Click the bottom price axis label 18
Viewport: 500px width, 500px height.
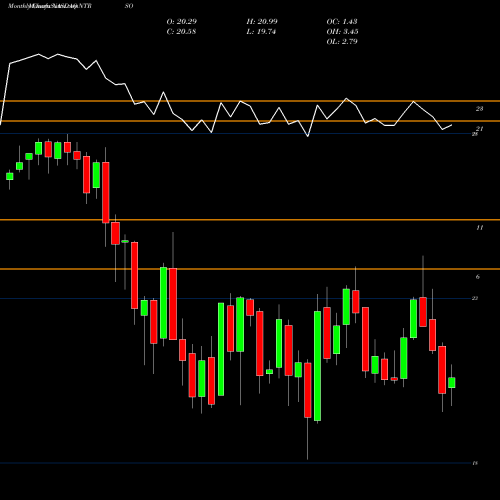pos(475,463)
